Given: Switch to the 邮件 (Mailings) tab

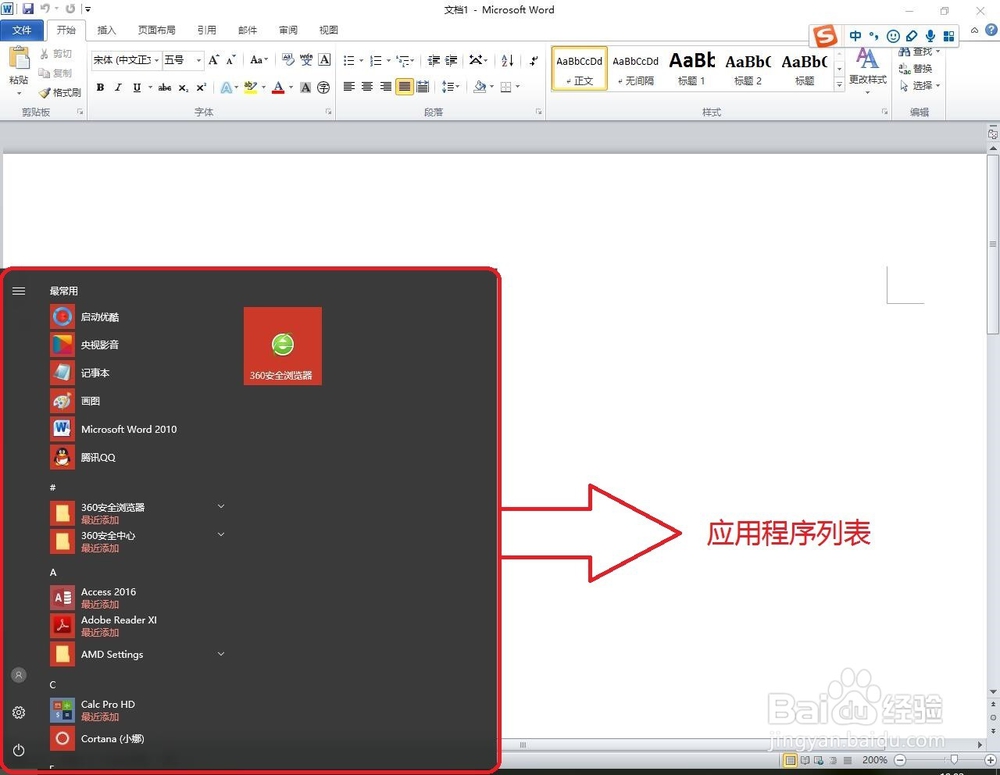Looking at the screenshot, I should coord(247,30).
